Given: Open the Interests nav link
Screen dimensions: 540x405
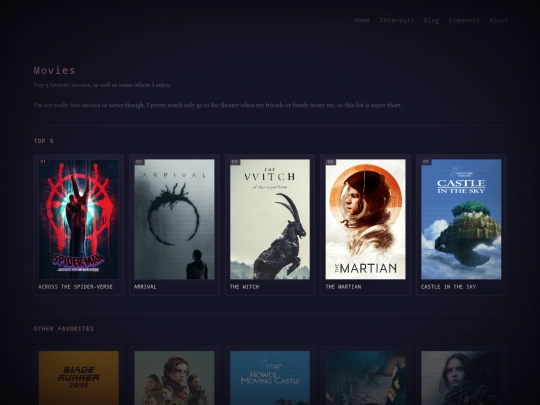Looking at the screenshot, I should coord(397,20).
